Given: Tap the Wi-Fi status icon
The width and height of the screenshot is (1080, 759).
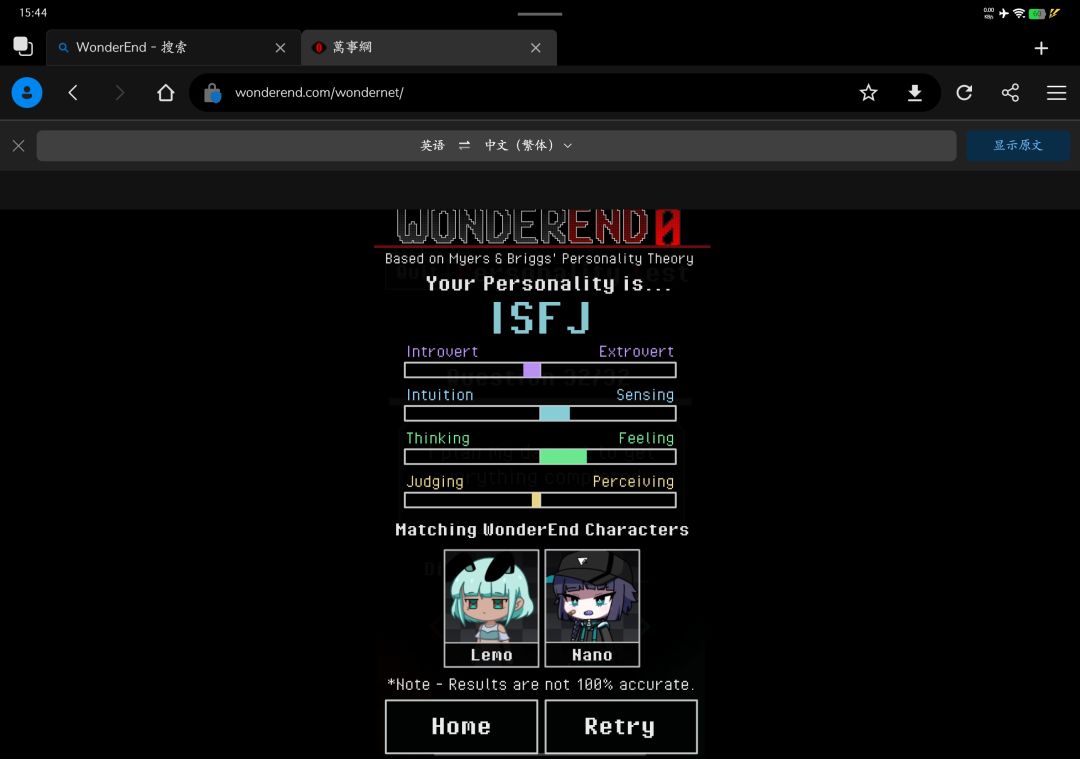Looking at the screenshot, I should [x=1019, y=13].
